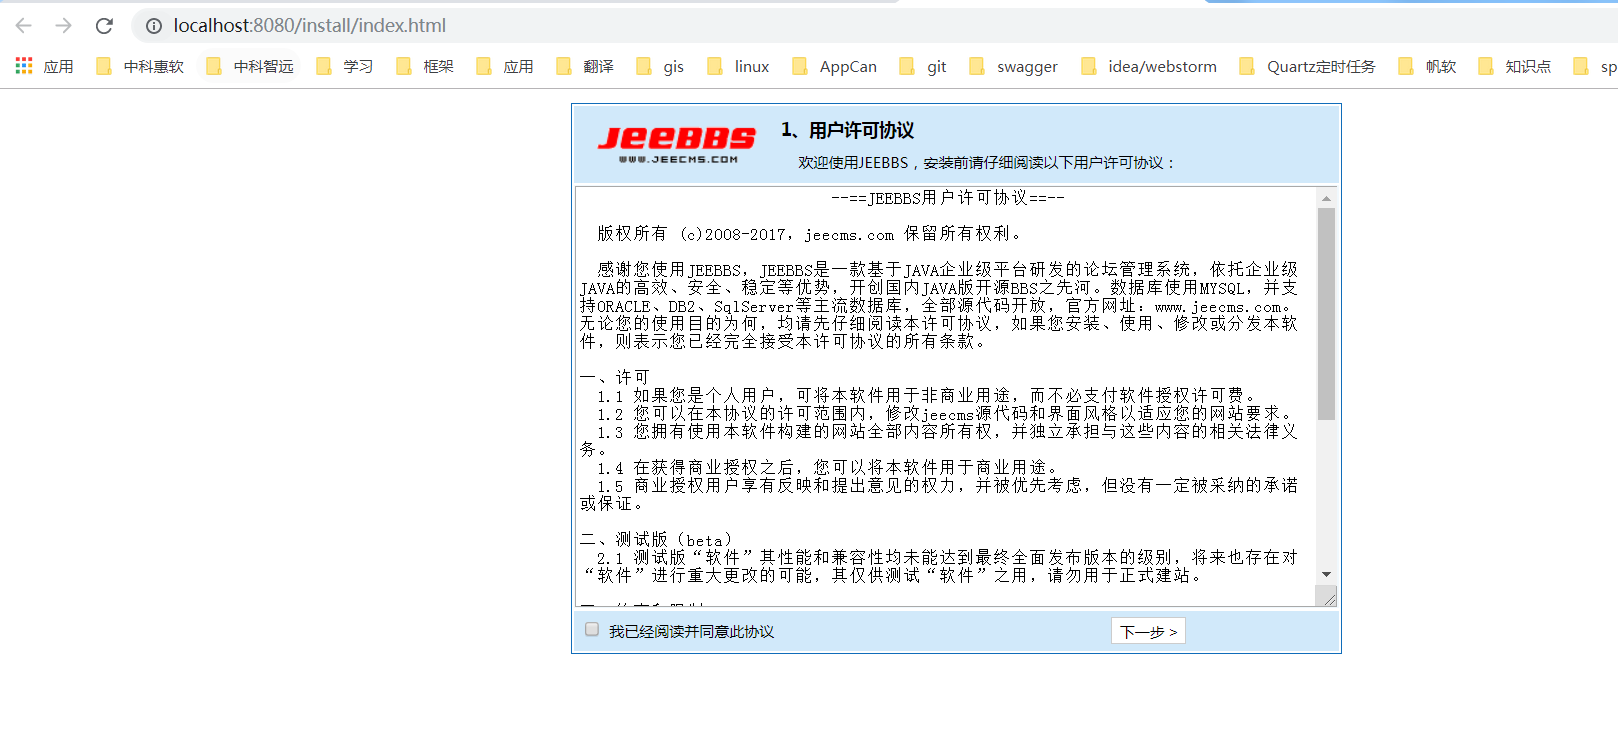The height and width of the screenshot is (746, 1618).
Task: Check the agree to license agreement checkbox
Action: (x=592, y=630)
